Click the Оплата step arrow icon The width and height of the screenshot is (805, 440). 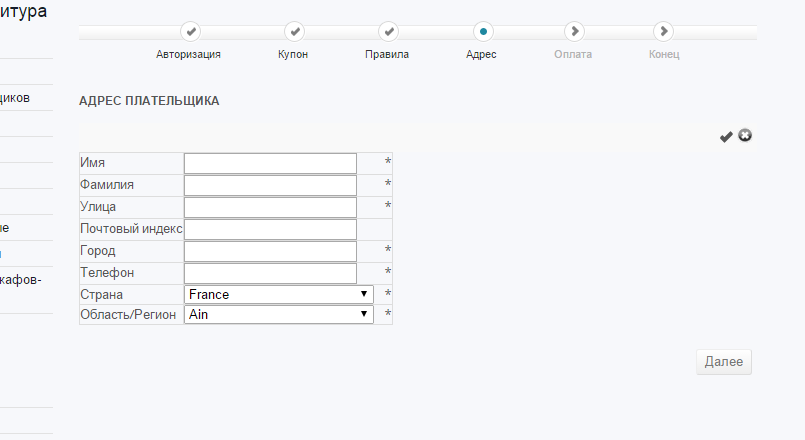click(x=574, y=32)
